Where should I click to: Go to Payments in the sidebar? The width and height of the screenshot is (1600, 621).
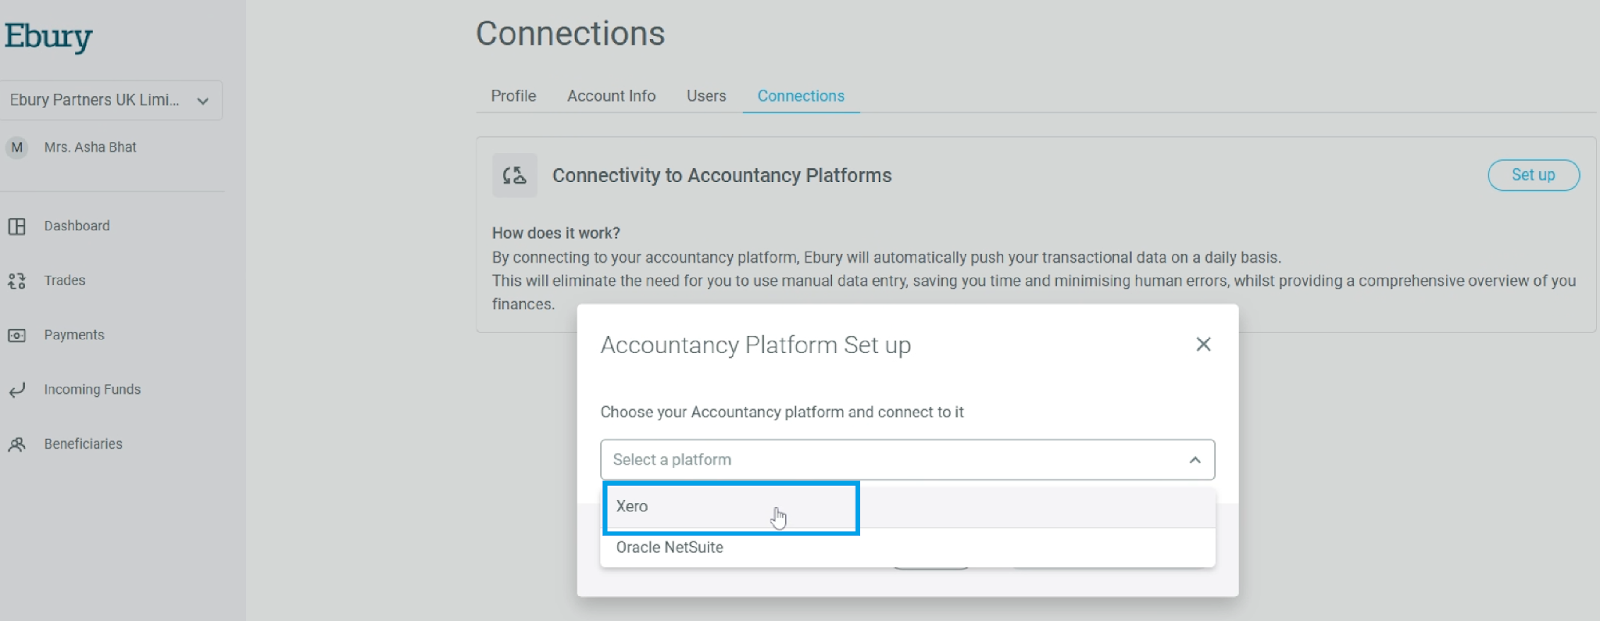[x=74, y=335]
